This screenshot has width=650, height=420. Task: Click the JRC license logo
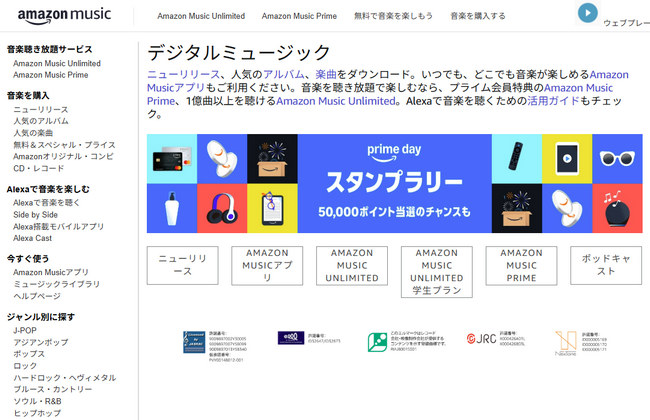[x=481, y=339]
